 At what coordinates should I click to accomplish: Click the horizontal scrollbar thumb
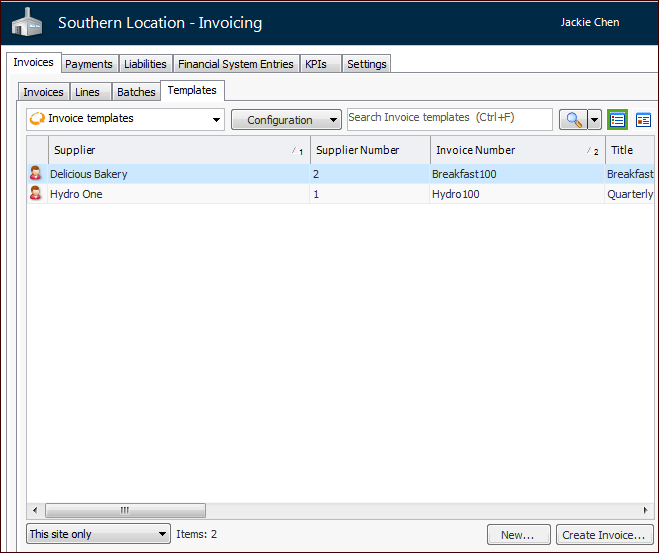(x=125, y=510)
